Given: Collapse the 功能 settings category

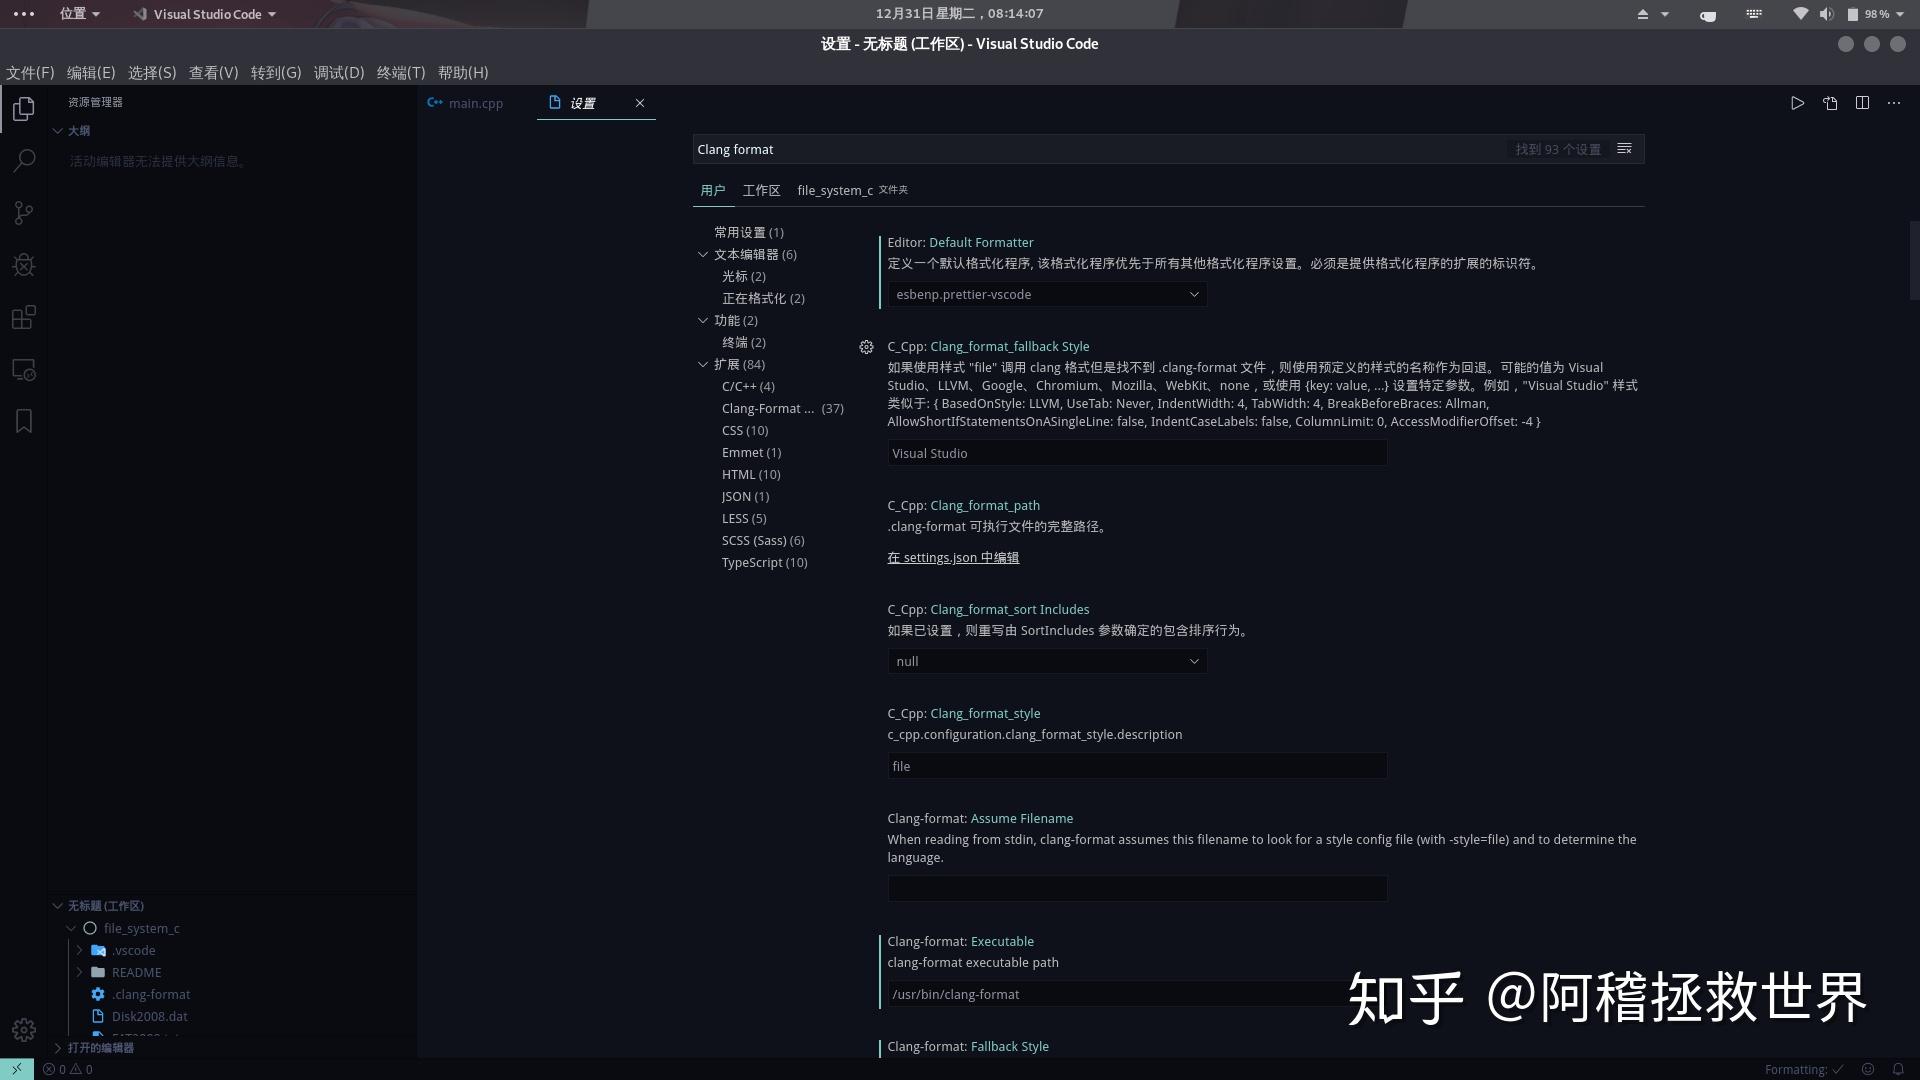Looking at the screenshot, I should [703, 320].
